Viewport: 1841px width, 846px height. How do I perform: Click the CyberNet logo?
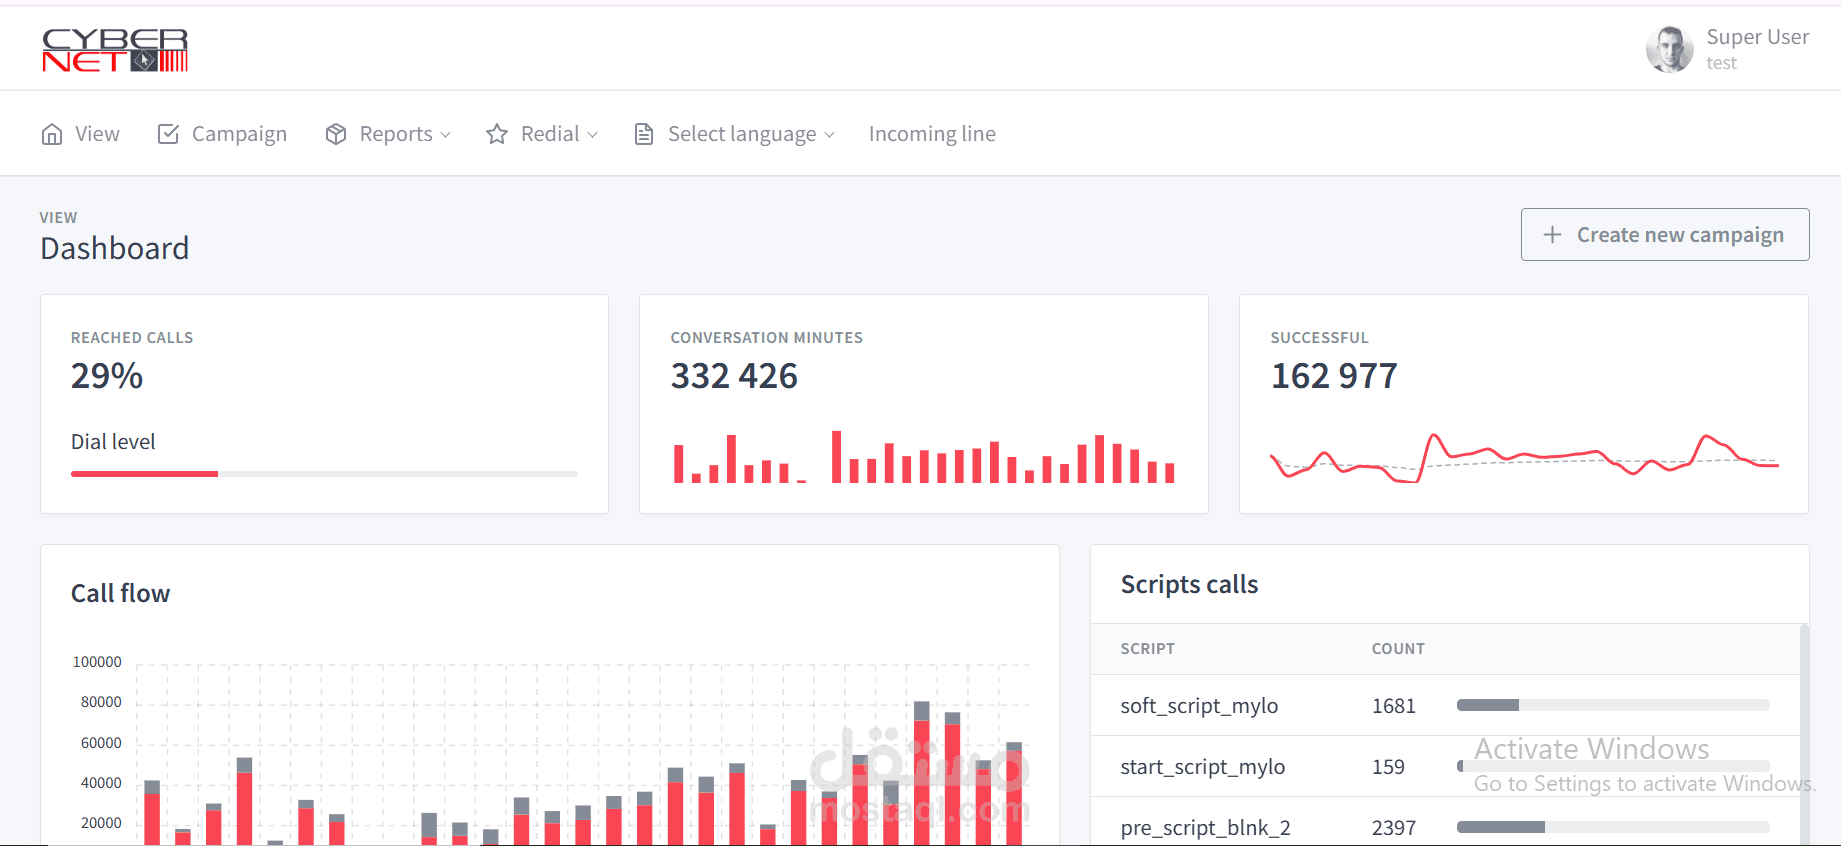[x=115, y=50]
